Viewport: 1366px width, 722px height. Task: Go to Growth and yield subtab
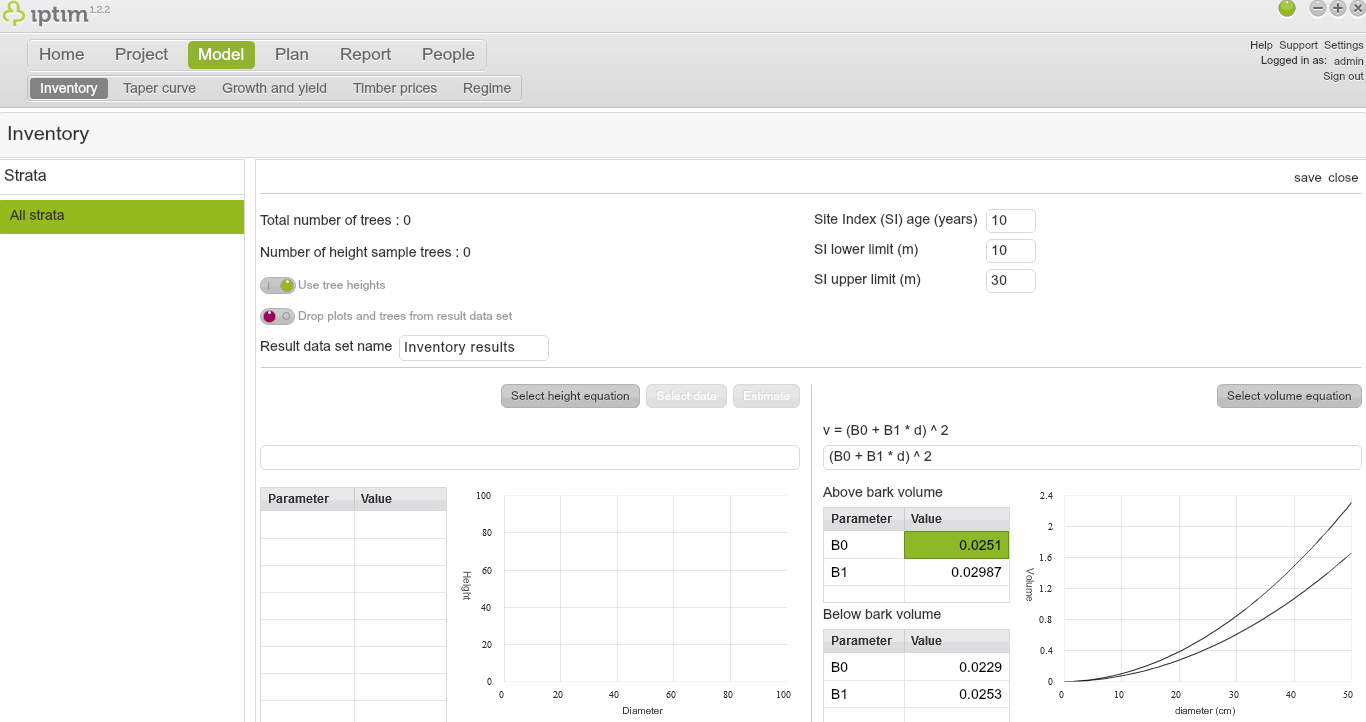coord(274,88)
